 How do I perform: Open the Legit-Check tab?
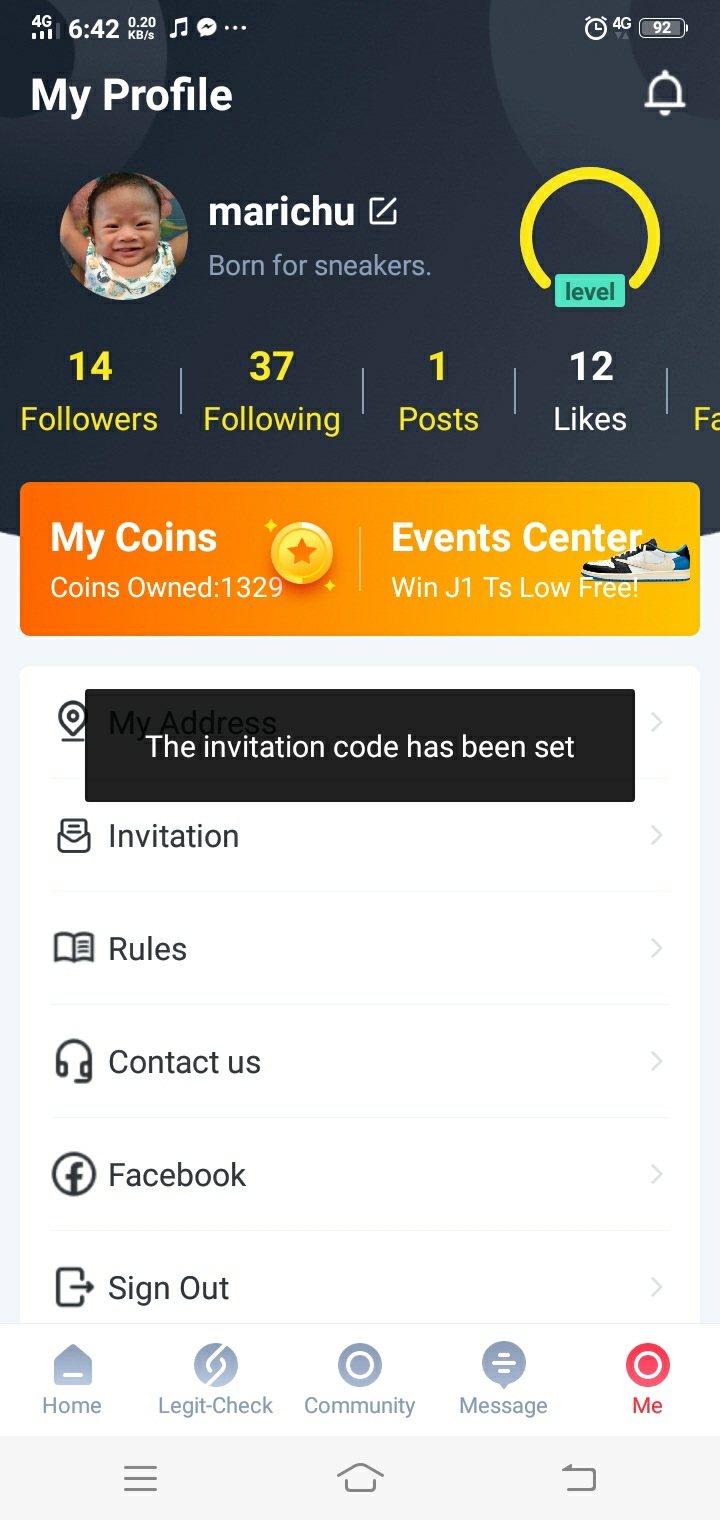coord(215,1378)
